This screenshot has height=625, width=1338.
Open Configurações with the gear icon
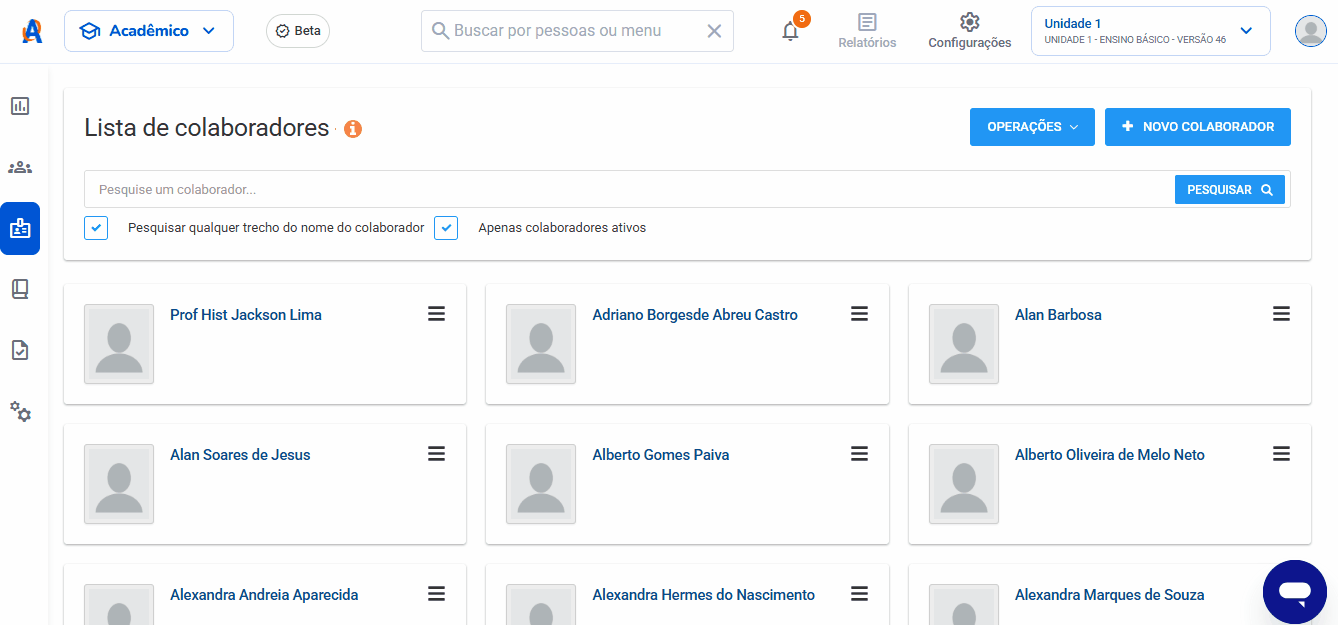coord(968,20)
